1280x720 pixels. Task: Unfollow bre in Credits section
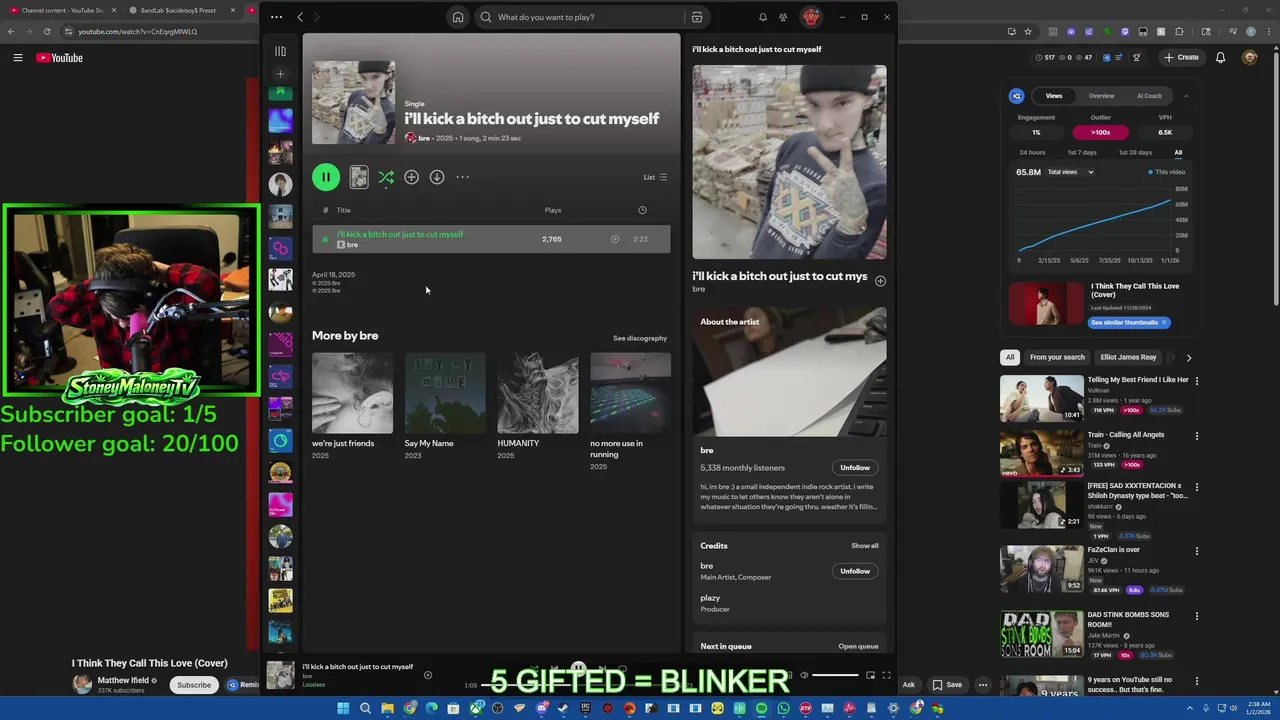[x=855, y=571]
